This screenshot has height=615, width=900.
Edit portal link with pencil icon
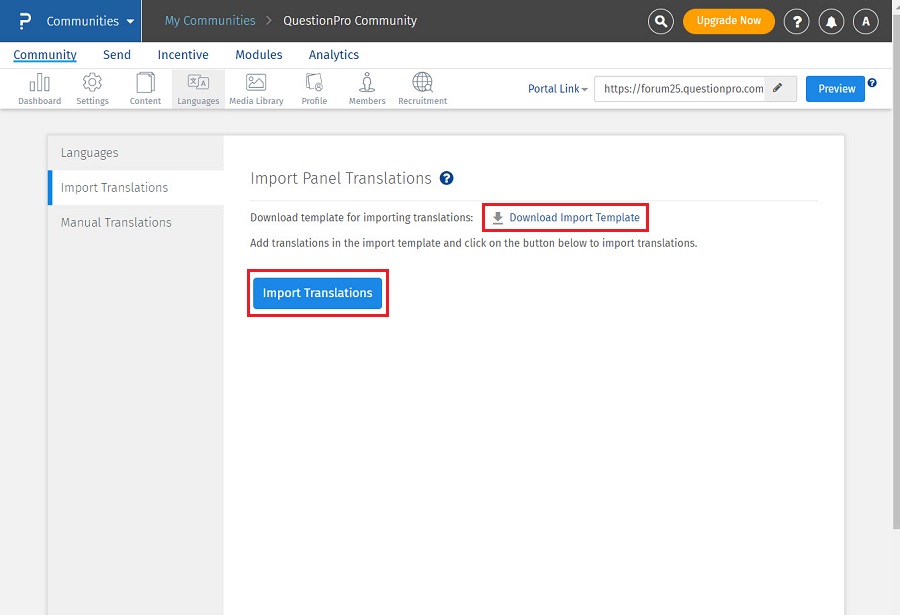point(778,88)
